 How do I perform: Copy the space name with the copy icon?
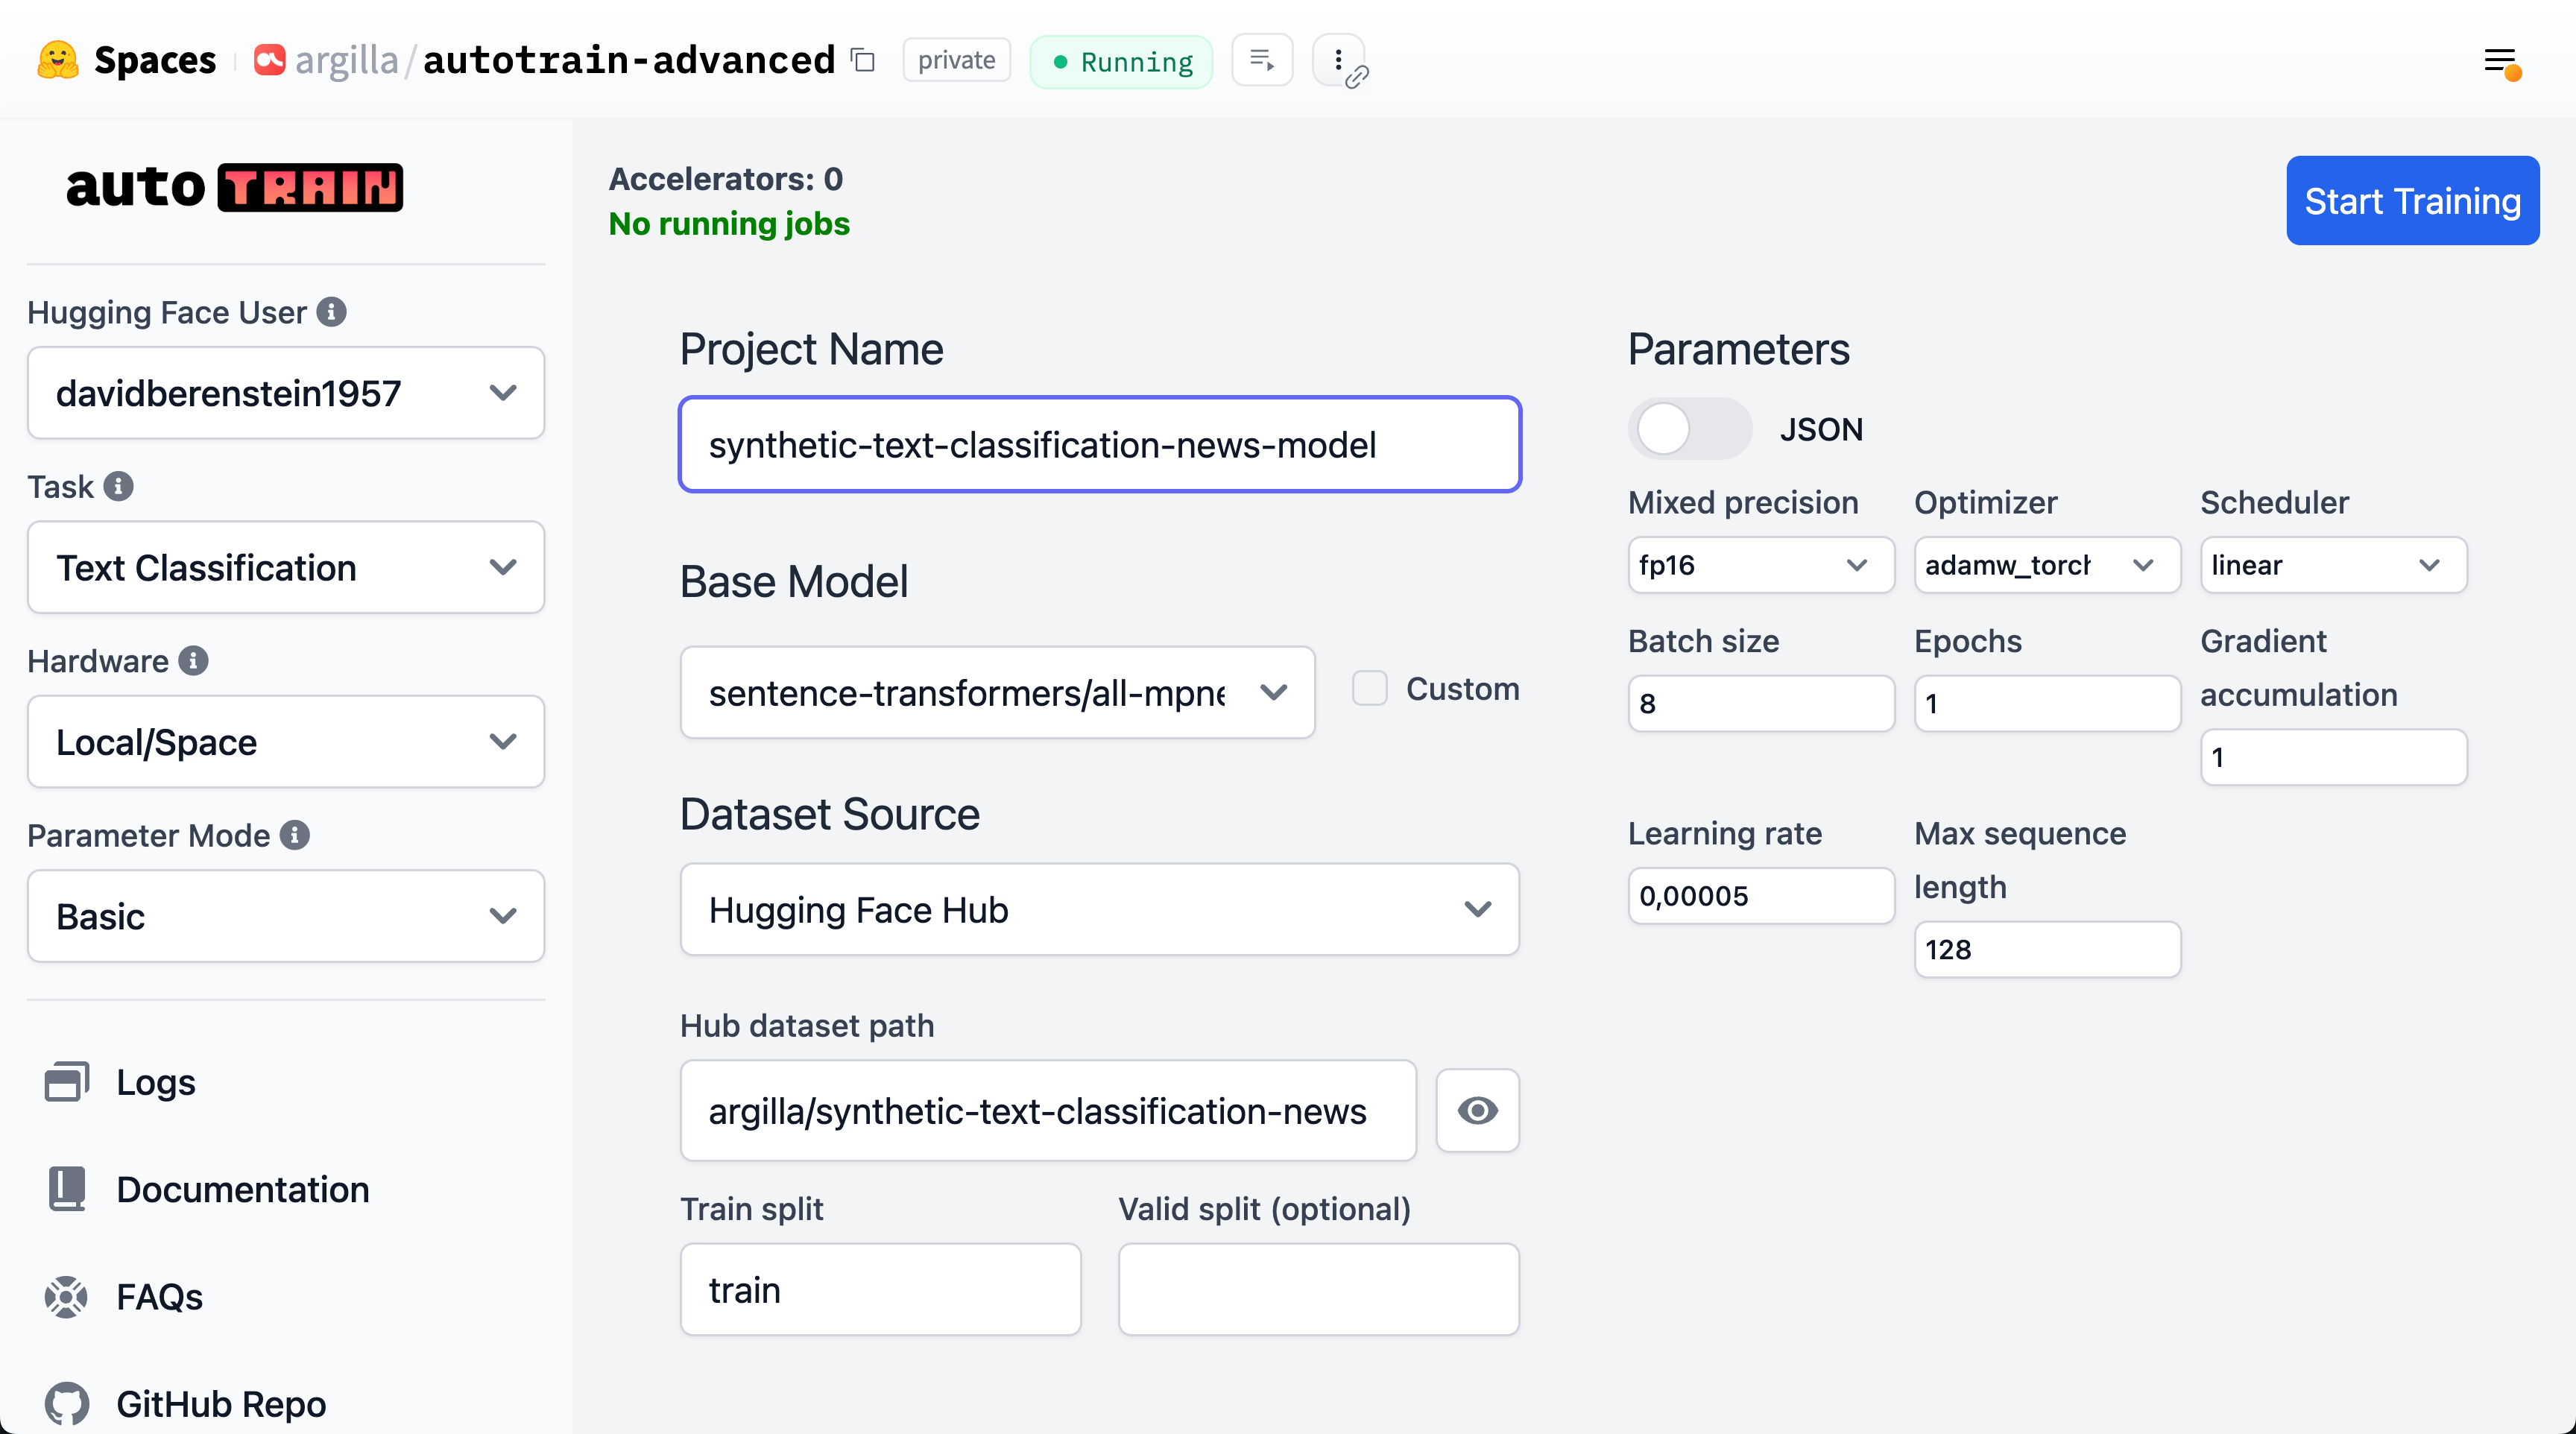click(863, 61)
